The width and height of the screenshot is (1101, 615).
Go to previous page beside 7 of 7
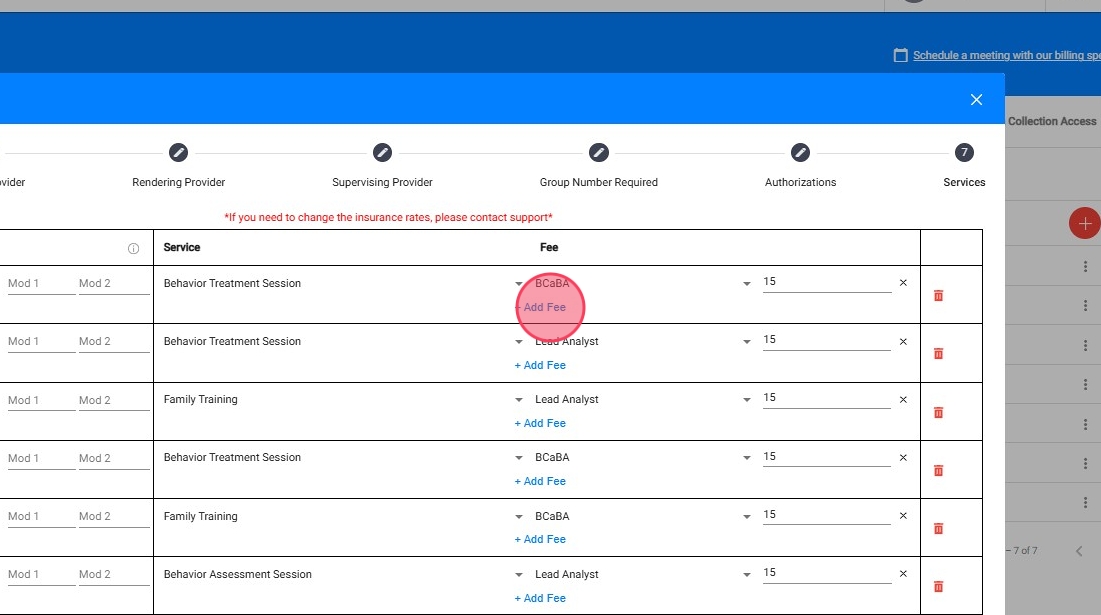pyautogui.click(x=1079, y=551)
